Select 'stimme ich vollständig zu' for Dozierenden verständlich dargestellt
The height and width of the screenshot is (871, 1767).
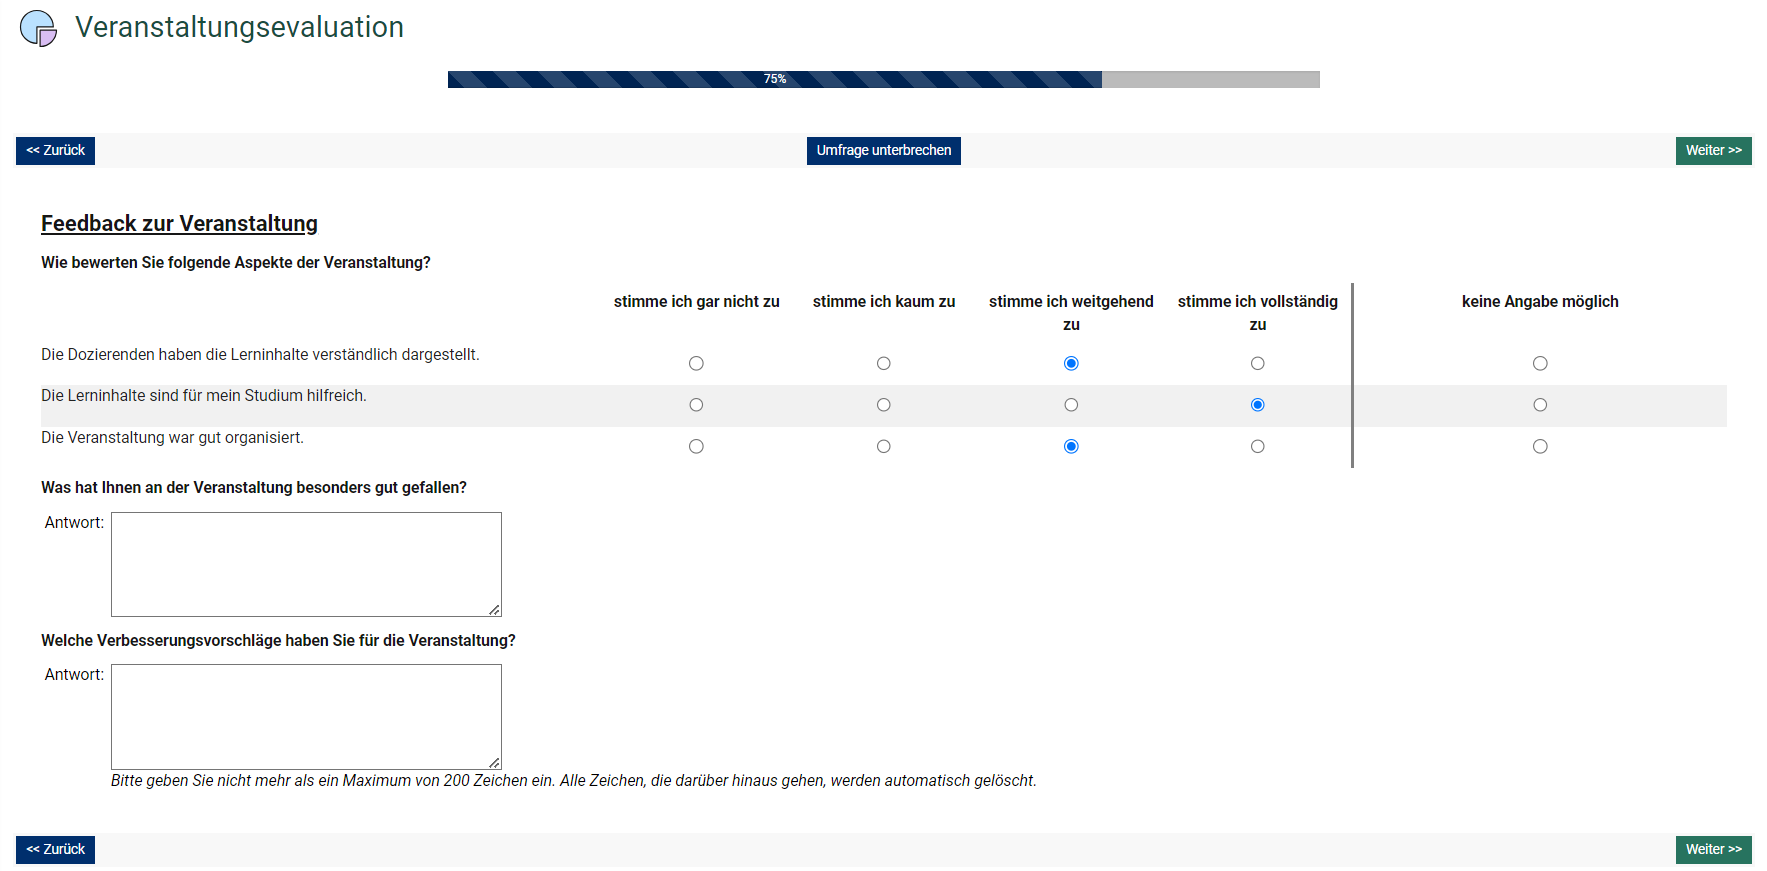[x=1257, y=363]
